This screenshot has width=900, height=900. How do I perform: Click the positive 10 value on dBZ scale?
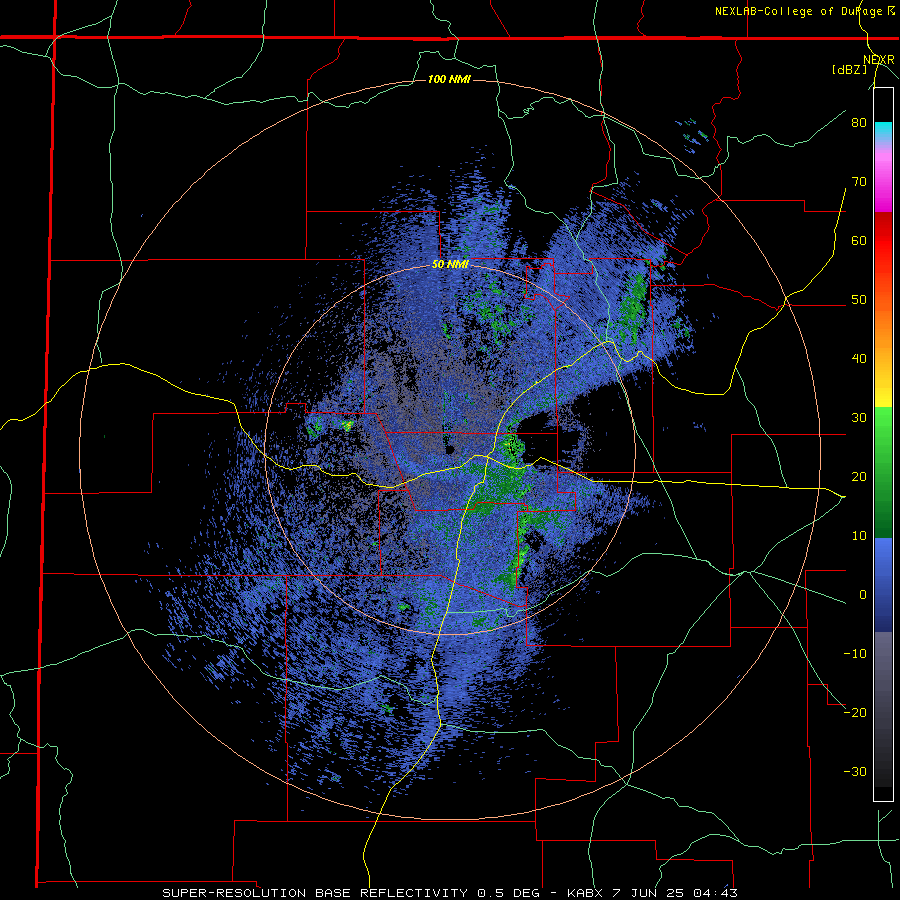point(859,536)
